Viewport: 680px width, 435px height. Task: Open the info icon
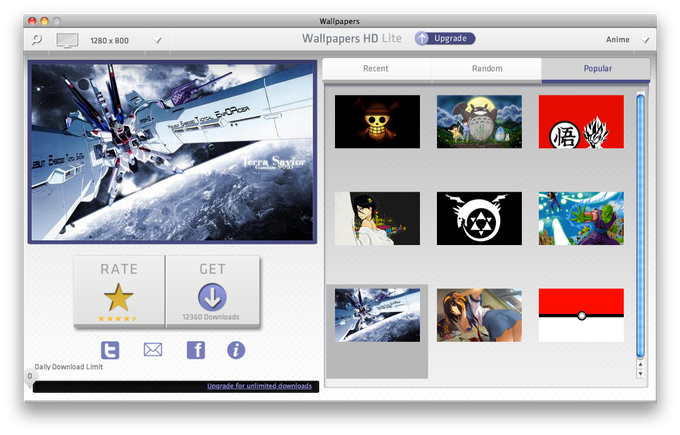coord(236,350)
